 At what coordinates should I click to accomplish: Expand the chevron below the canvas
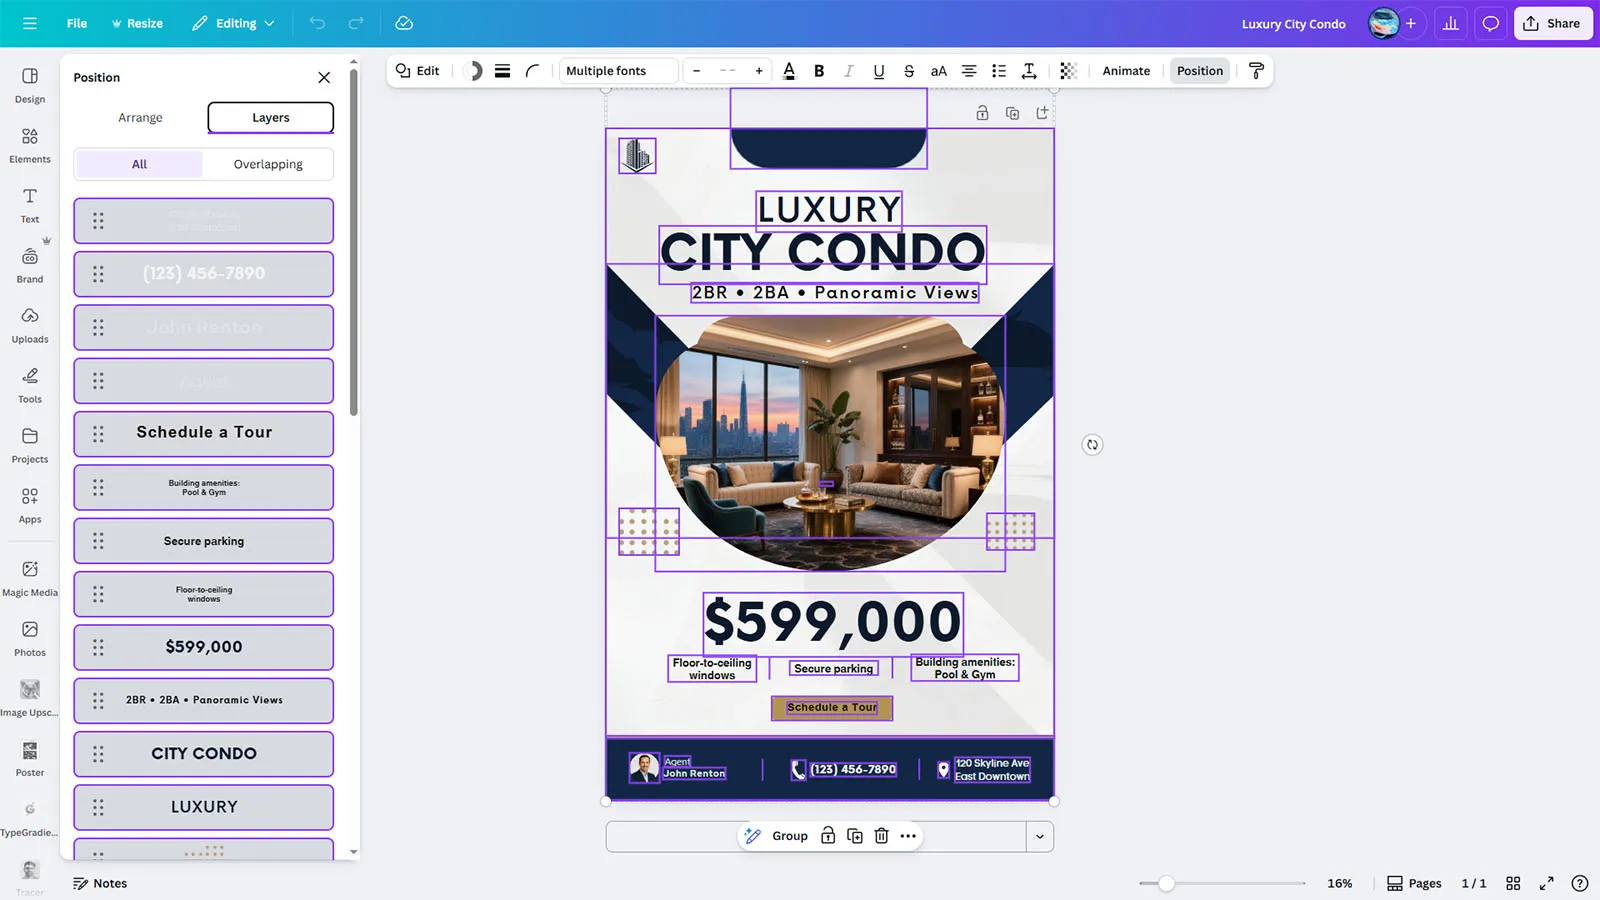pyautogui.click(x=1040, y=837)
